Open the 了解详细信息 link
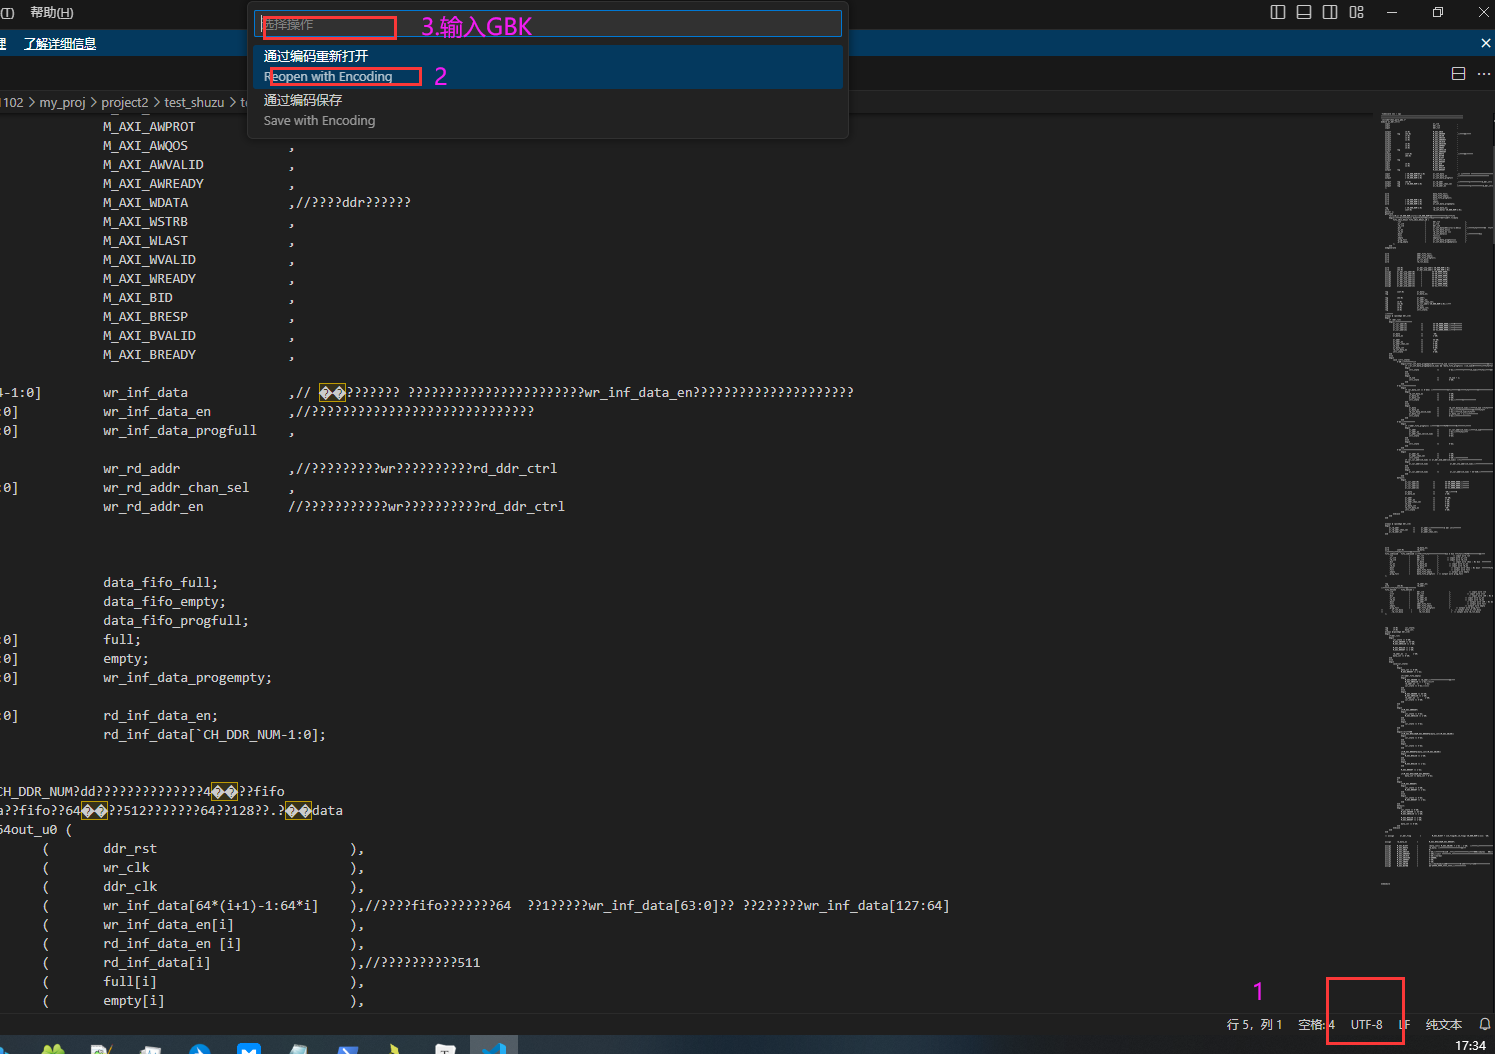 60,43
